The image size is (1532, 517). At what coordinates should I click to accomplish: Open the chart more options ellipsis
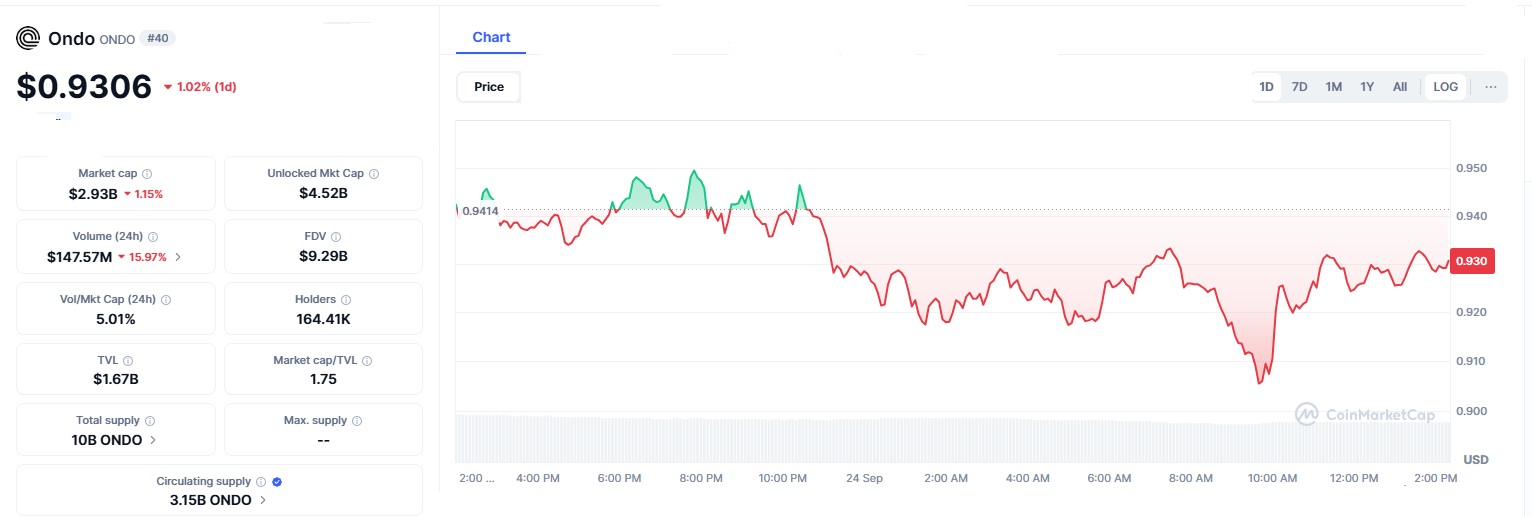click(1491, 87)
